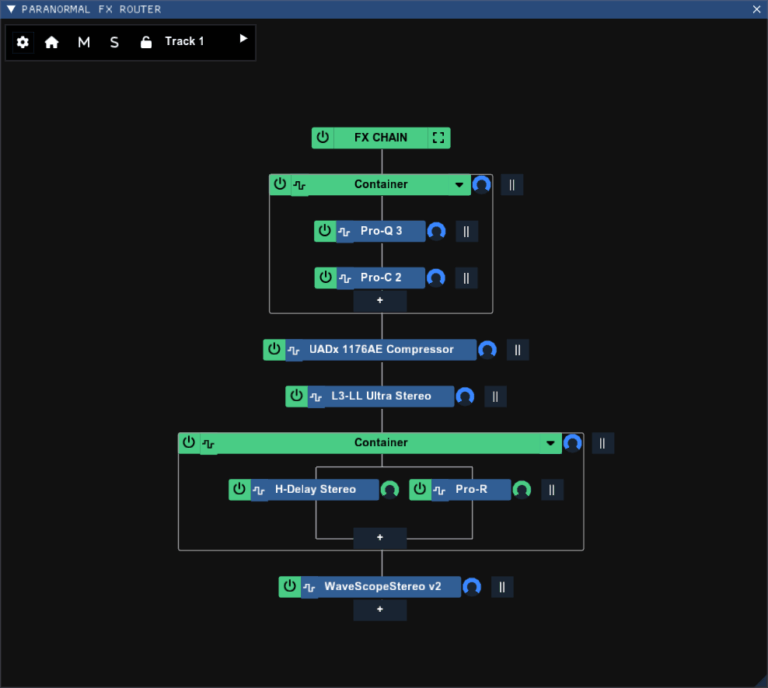Viewport: 768px width, 688px height.
Task: Bypass Pro-Q 3 with its power button
Action: [324, 231]
